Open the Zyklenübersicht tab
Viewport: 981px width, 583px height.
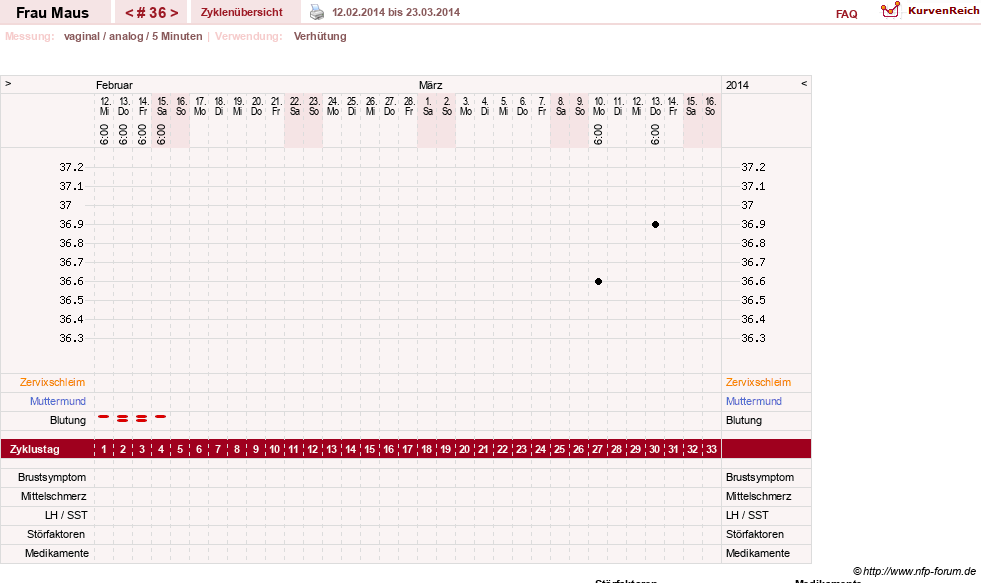241,12
